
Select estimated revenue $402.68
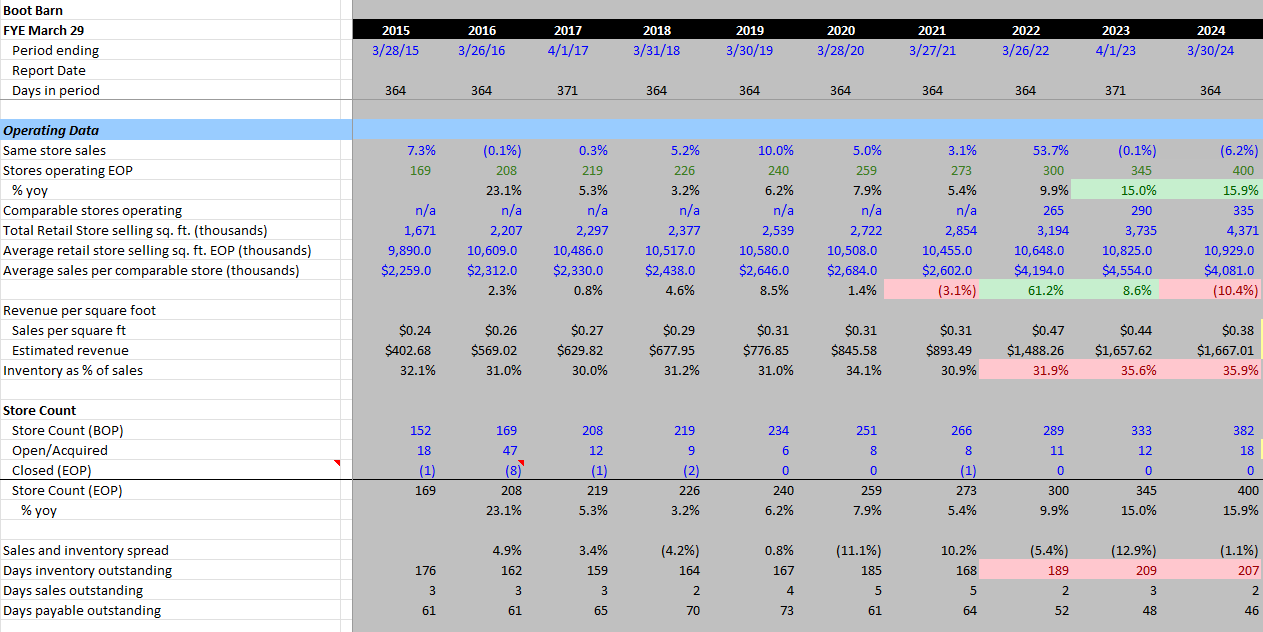pos(408,350)
